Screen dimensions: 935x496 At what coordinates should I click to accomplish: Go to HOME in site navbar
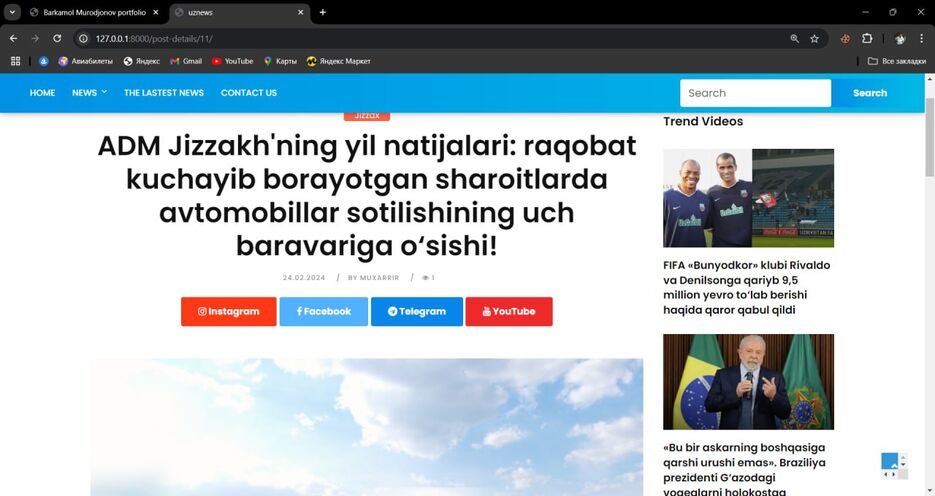click(42, 92)
